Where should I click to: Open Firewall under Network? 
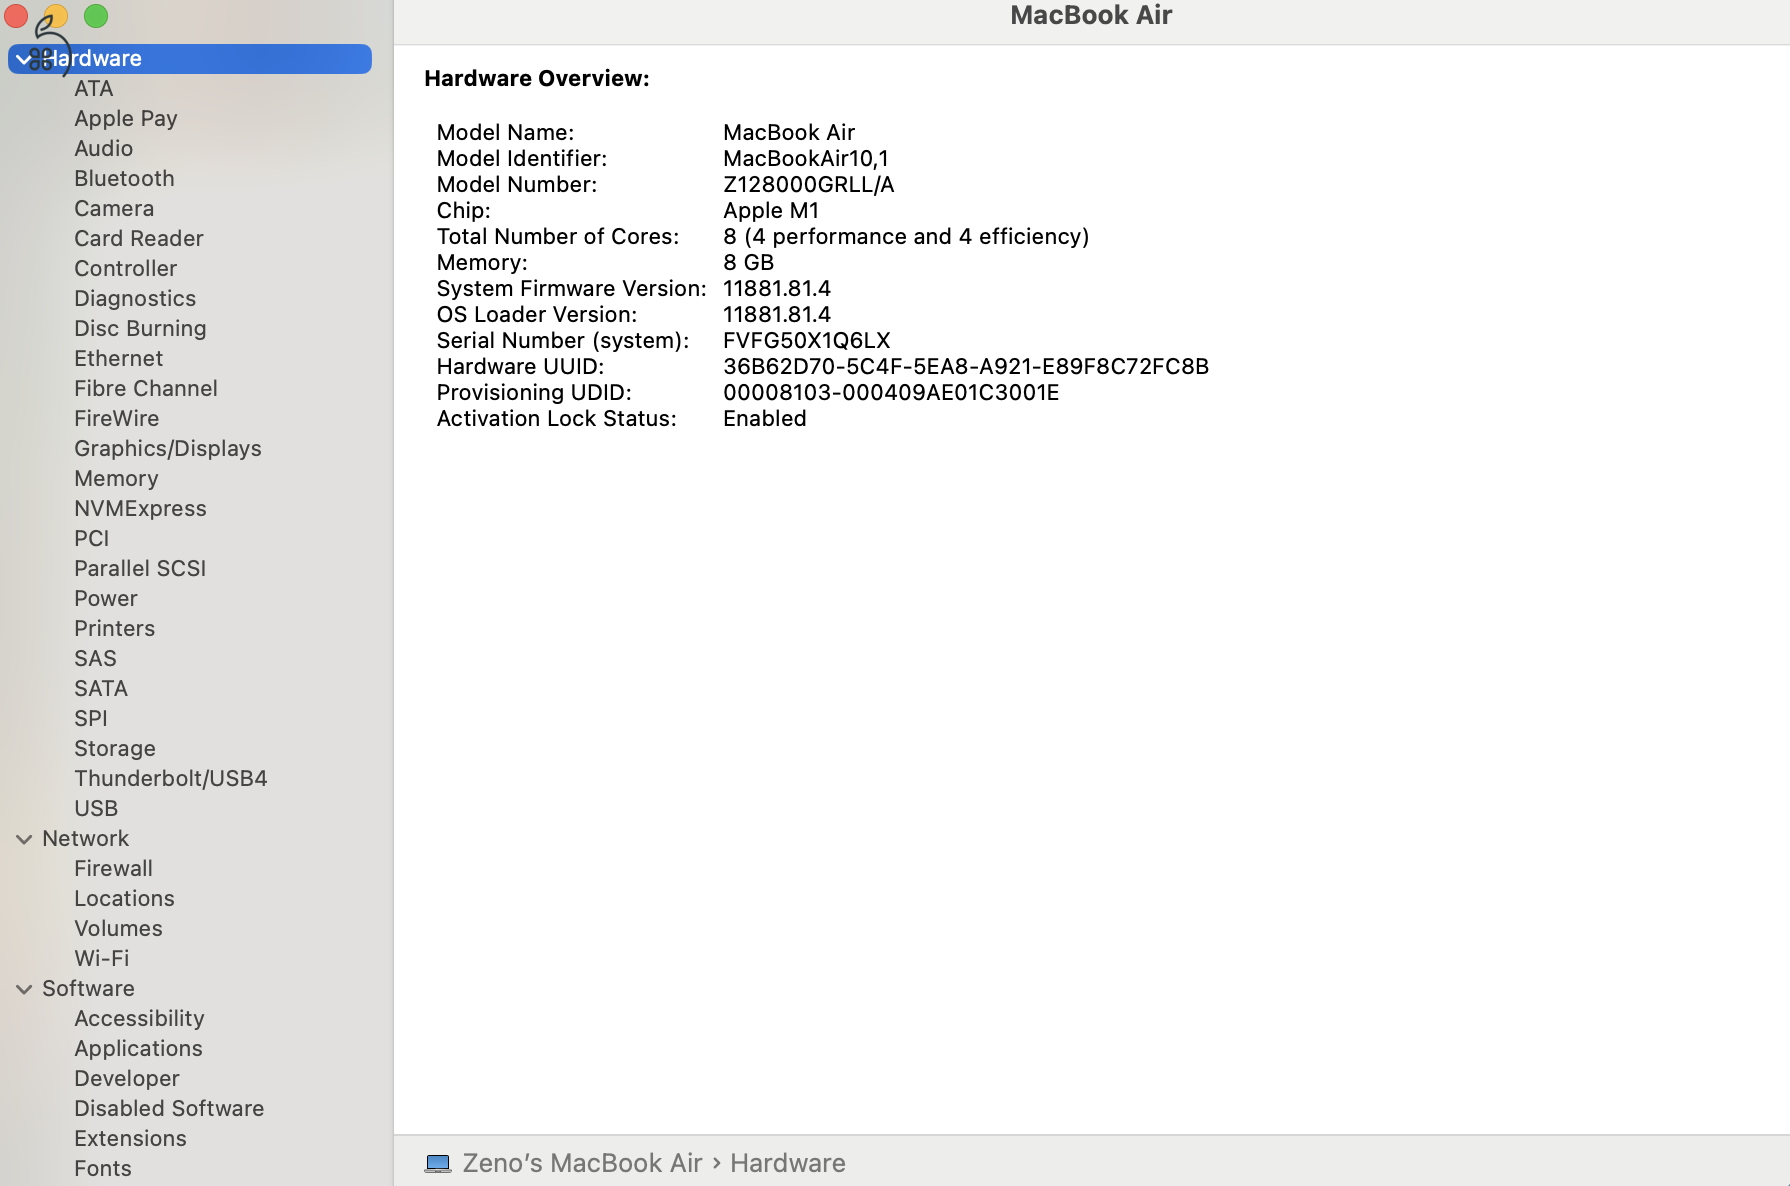tap(113, 869)
